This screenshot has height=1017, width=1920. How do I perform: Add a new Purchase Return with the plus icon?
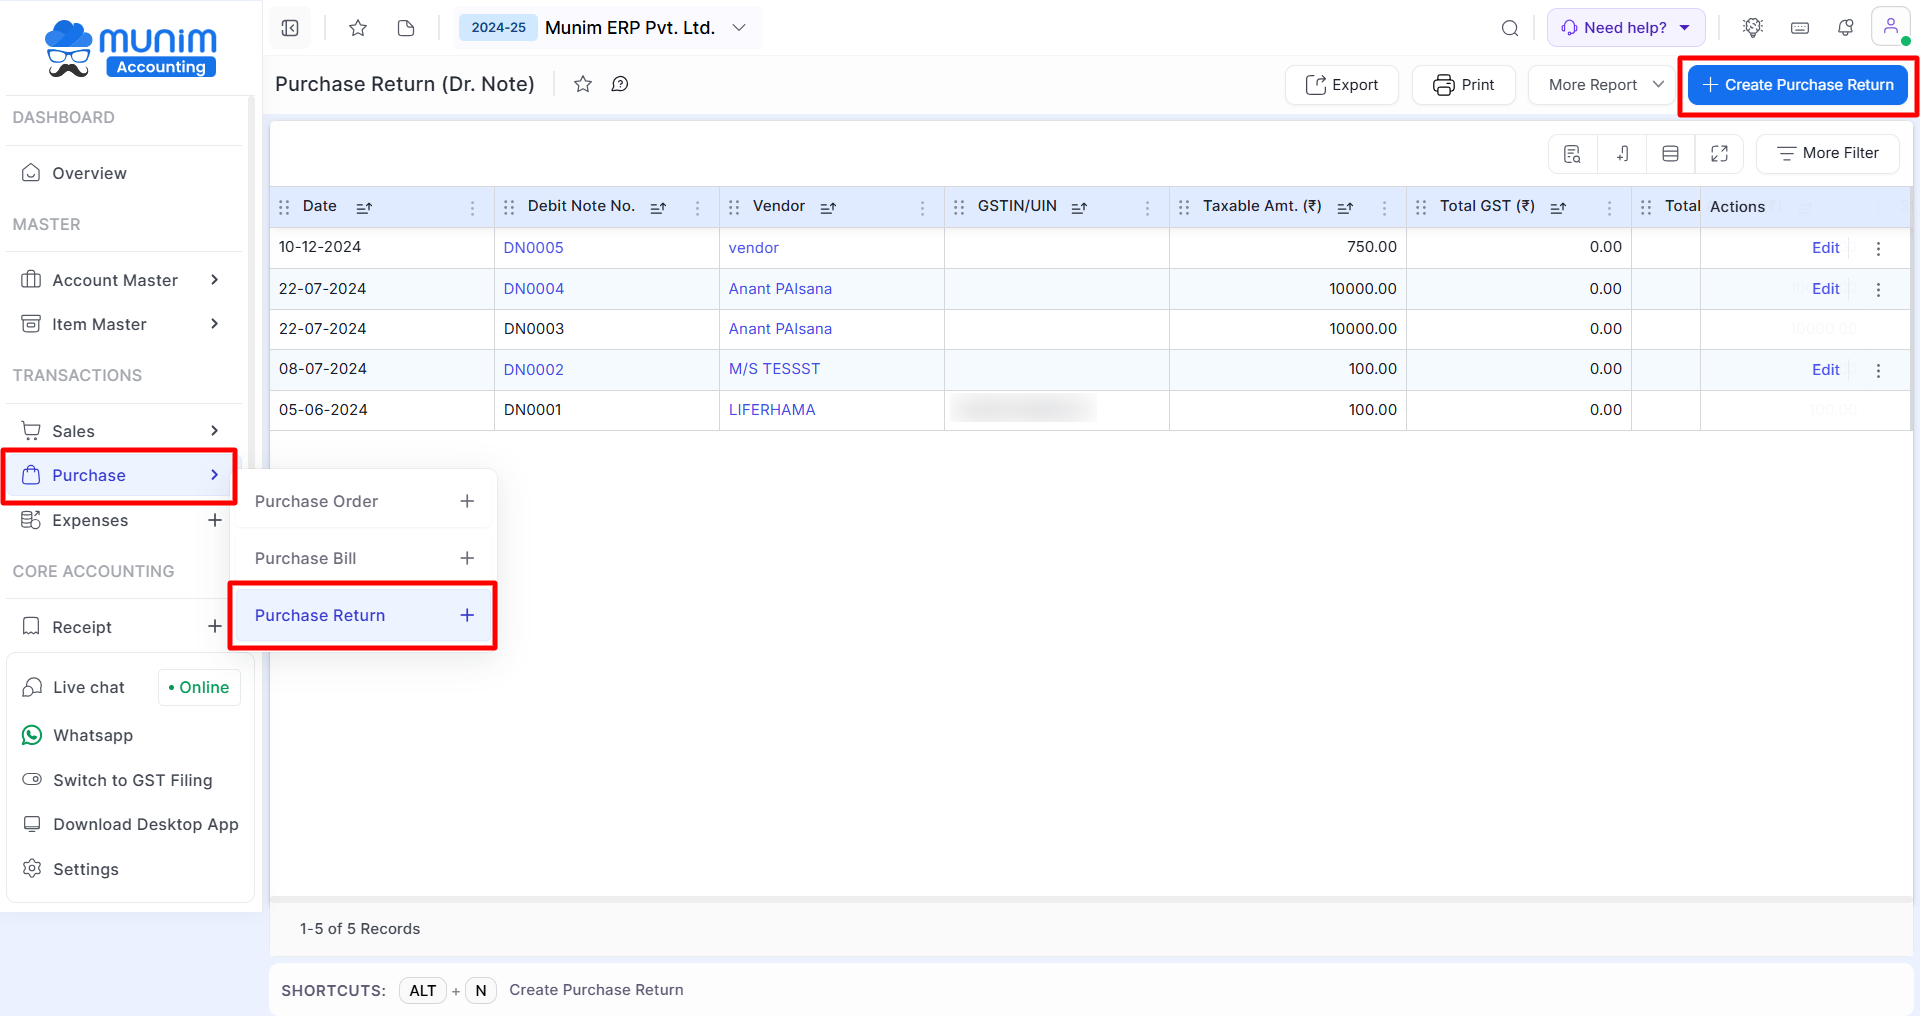tap(467, 615)
